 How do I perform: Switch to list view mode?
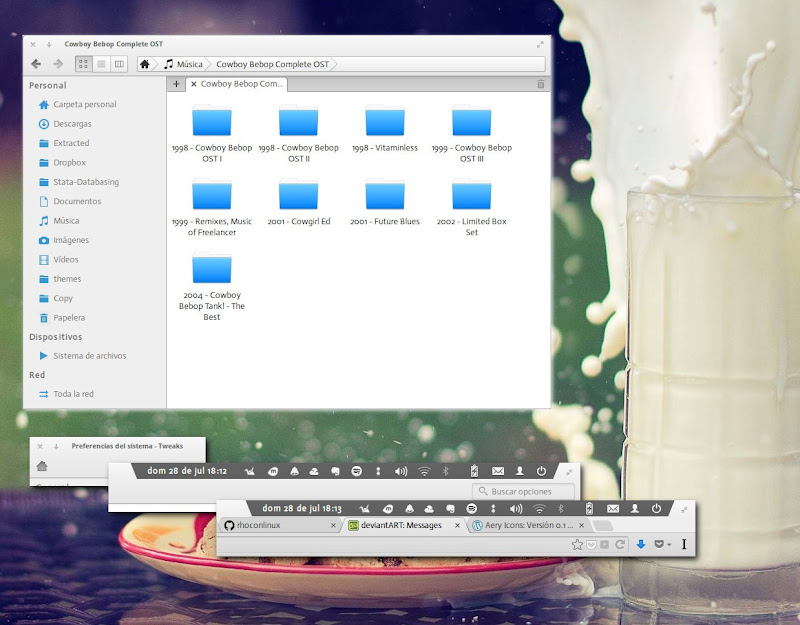pyautogui.click(x=102, y=64)
